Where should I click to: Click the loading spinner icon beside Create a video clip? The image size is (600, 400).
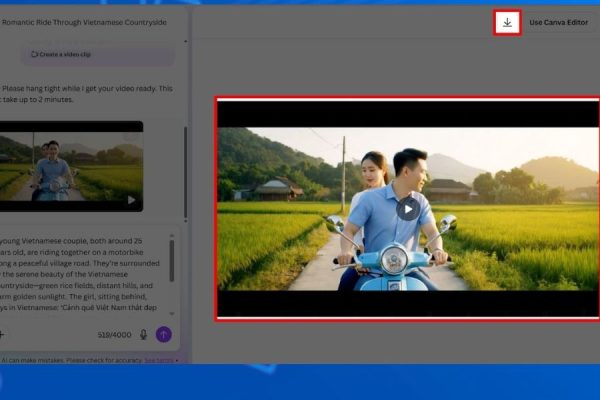tap(64, 53)
